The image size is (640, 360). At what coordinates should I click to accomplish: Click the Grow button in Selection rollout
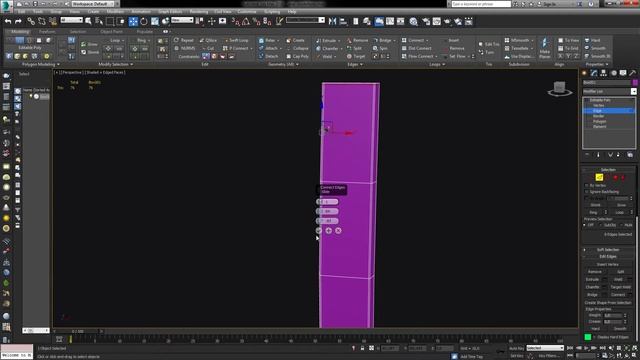click(622, 205)
